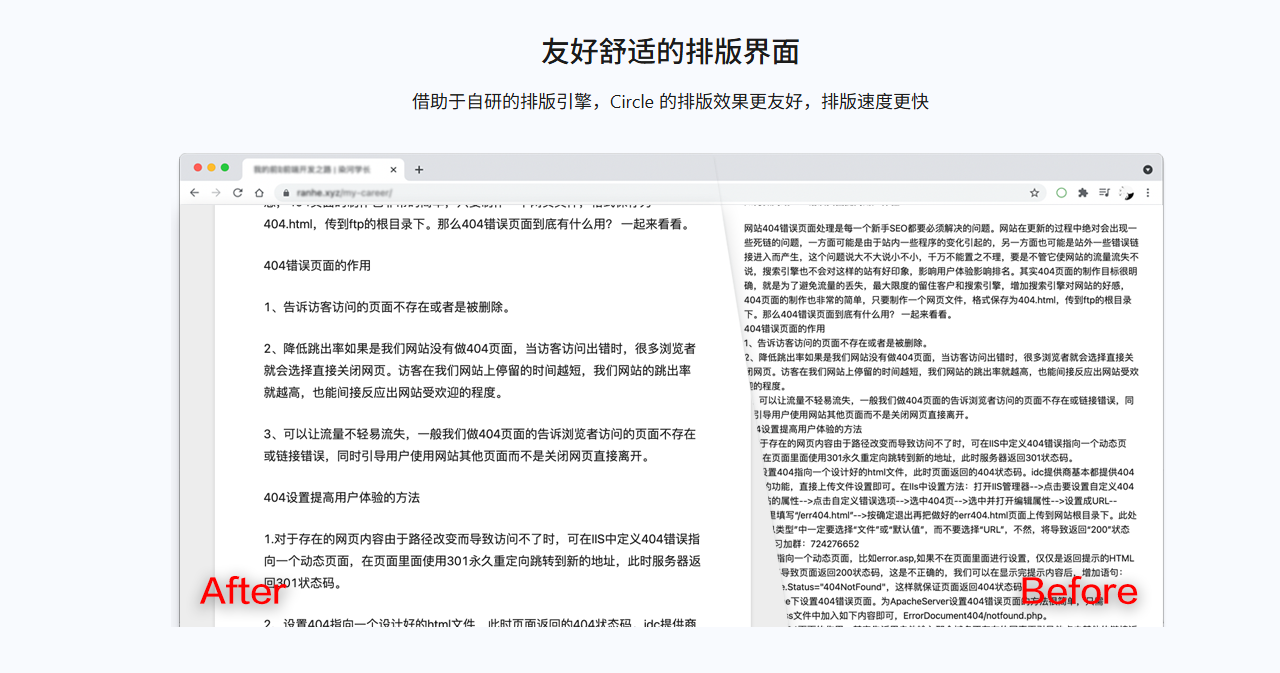This screenshot has height=673, width=1280.
Task: Click the green maximize window button
Action: coord(225,167)
